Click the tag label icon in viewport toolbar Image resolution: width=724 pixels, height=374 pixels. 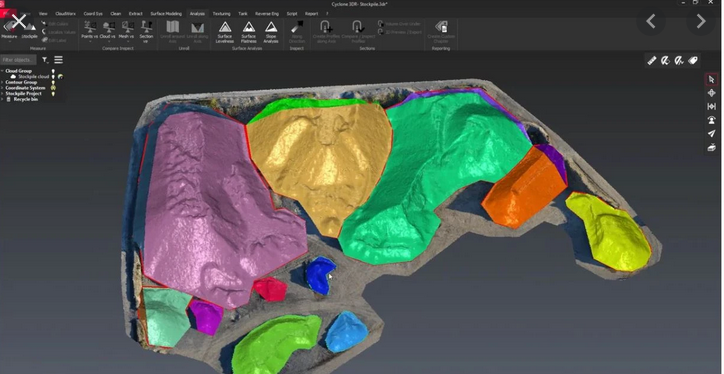693,60
